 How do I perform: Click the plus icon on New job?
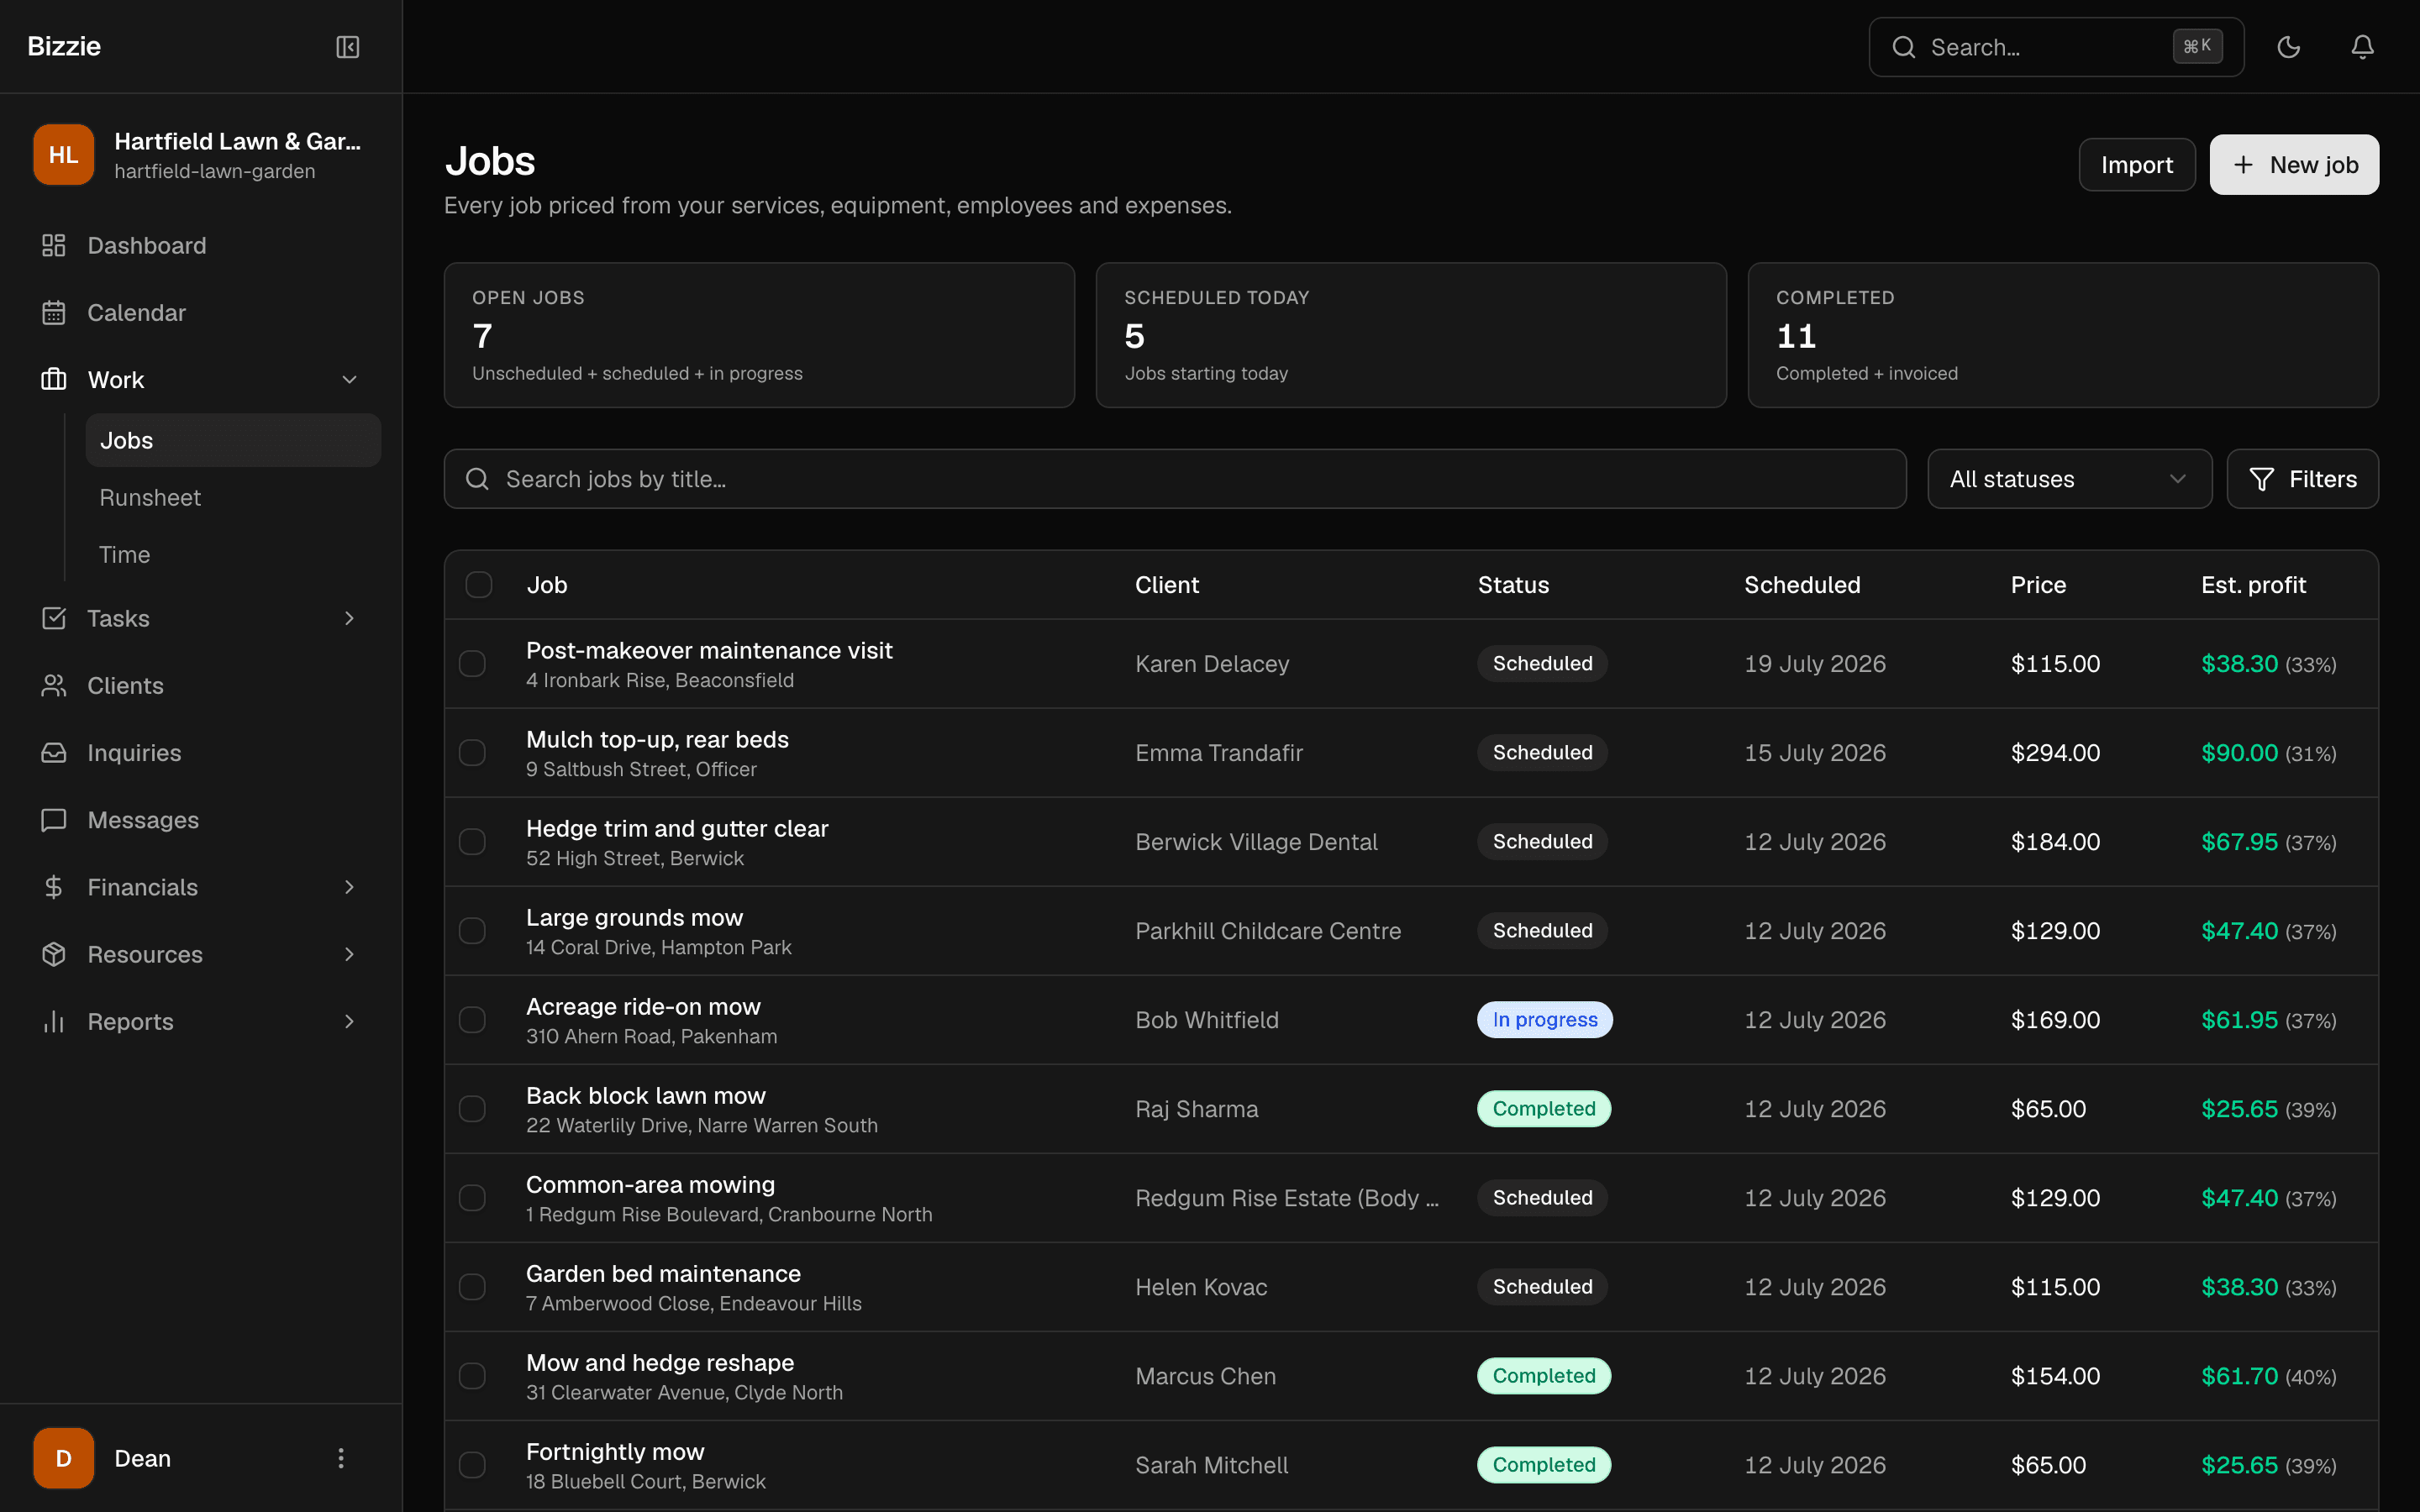coord(2244,165)
